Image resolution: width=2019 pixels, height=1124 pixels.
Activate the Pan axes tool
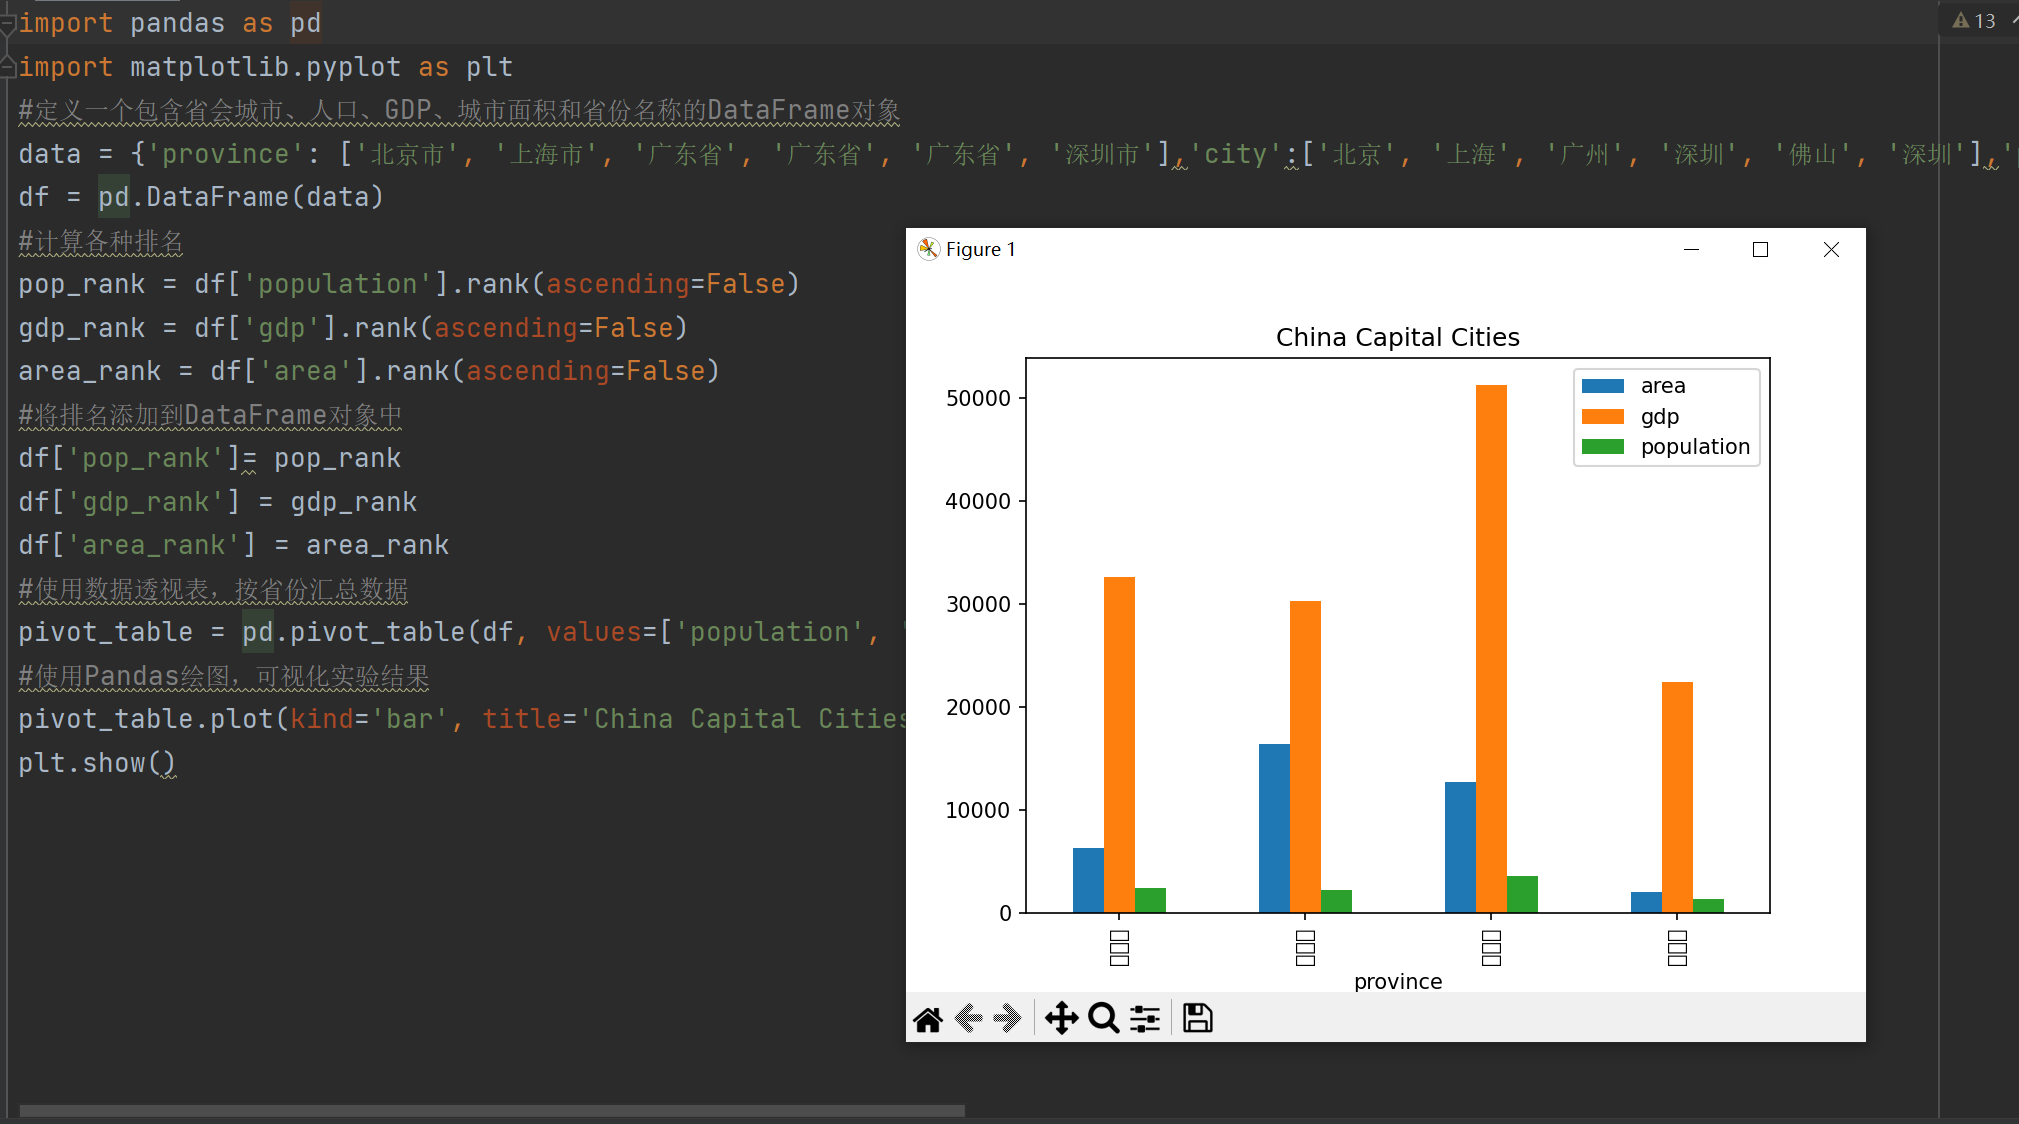point(1061,1019)
